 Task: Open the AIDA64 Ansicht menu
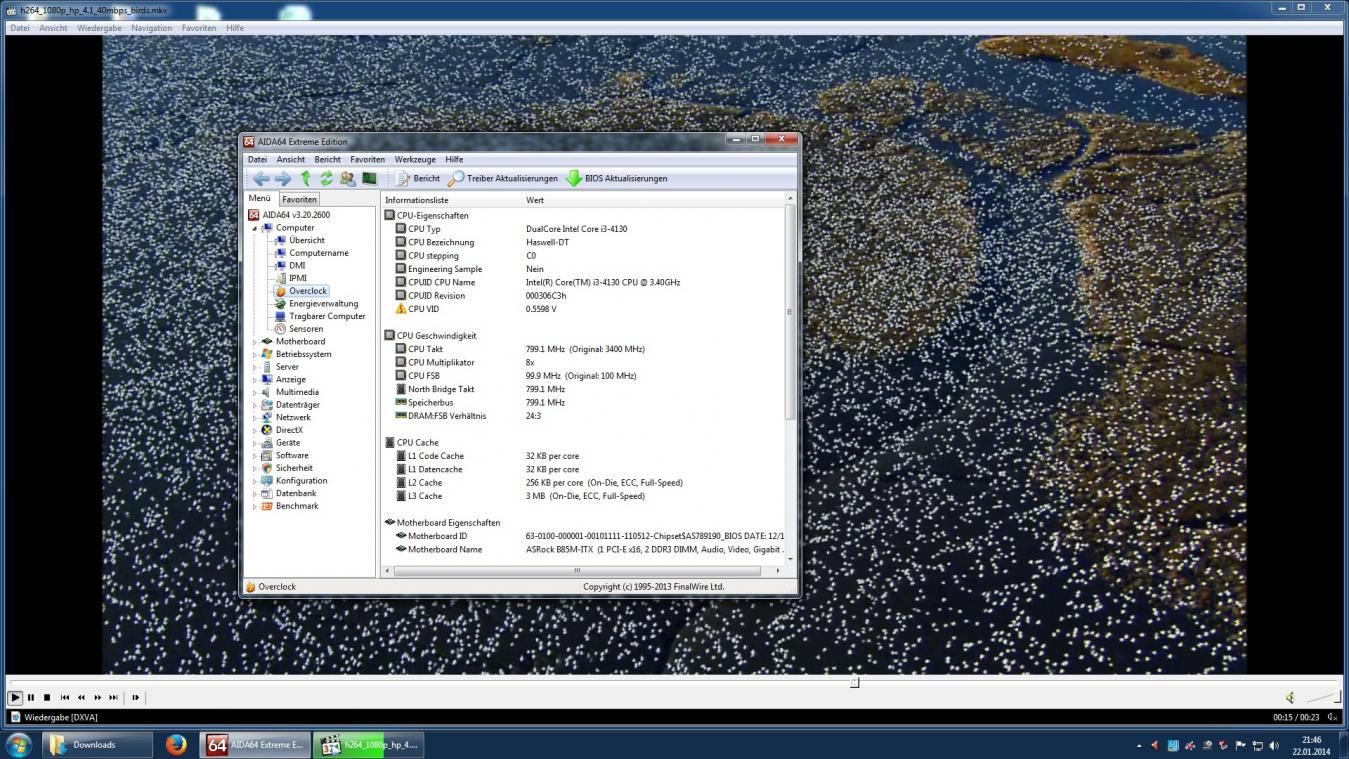(291, 159)
